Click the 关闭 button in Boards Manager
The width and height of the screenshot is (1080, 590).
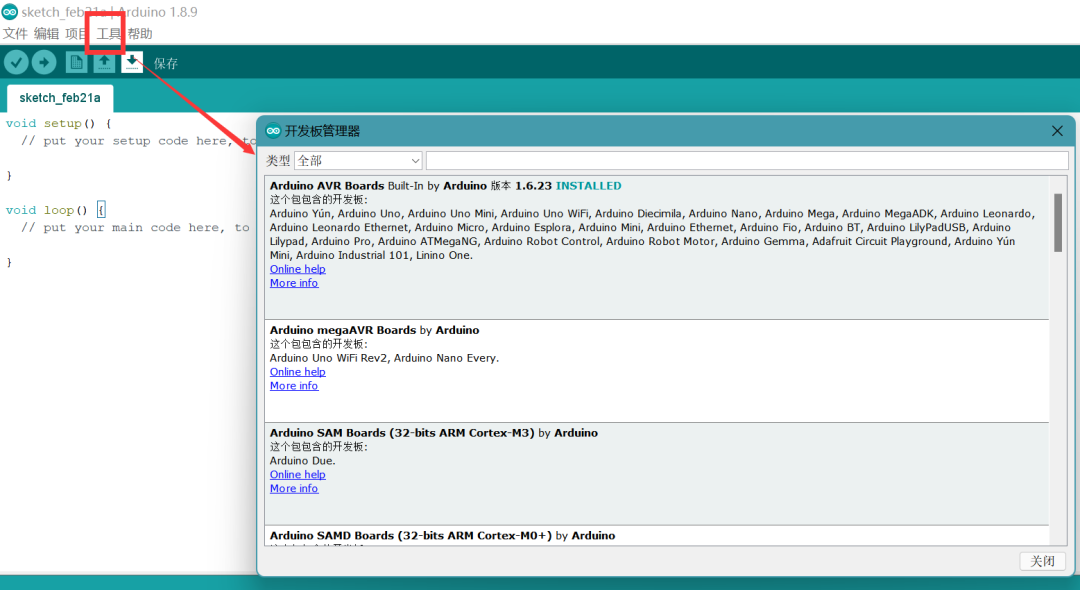(1042, 561)
